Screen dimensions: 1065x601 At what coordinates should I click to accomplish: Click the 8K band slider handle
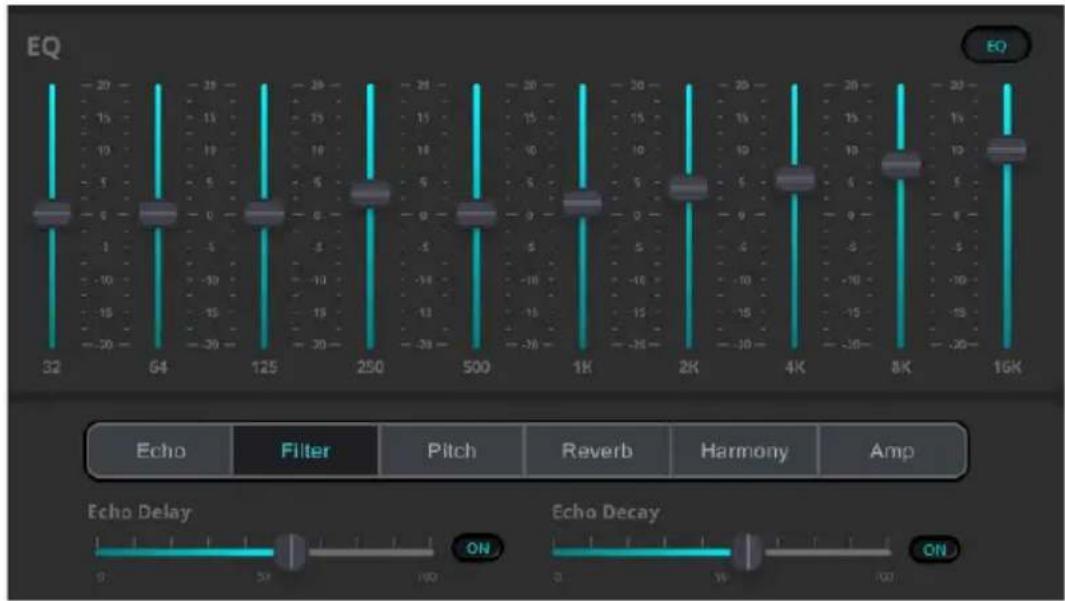(x=901, y=165)
